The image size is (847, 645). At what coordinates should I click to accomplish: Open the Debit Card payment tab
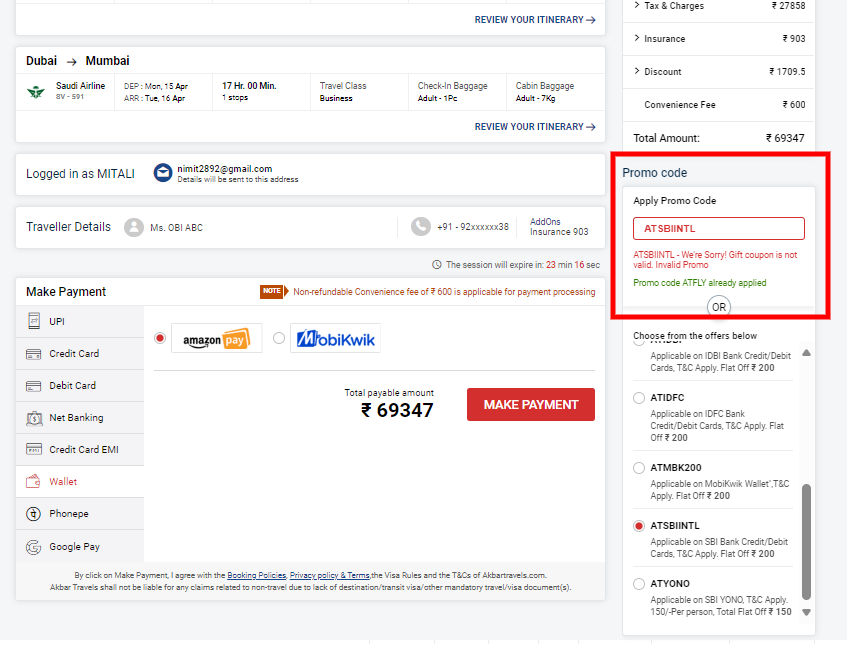tap(80, 386)
